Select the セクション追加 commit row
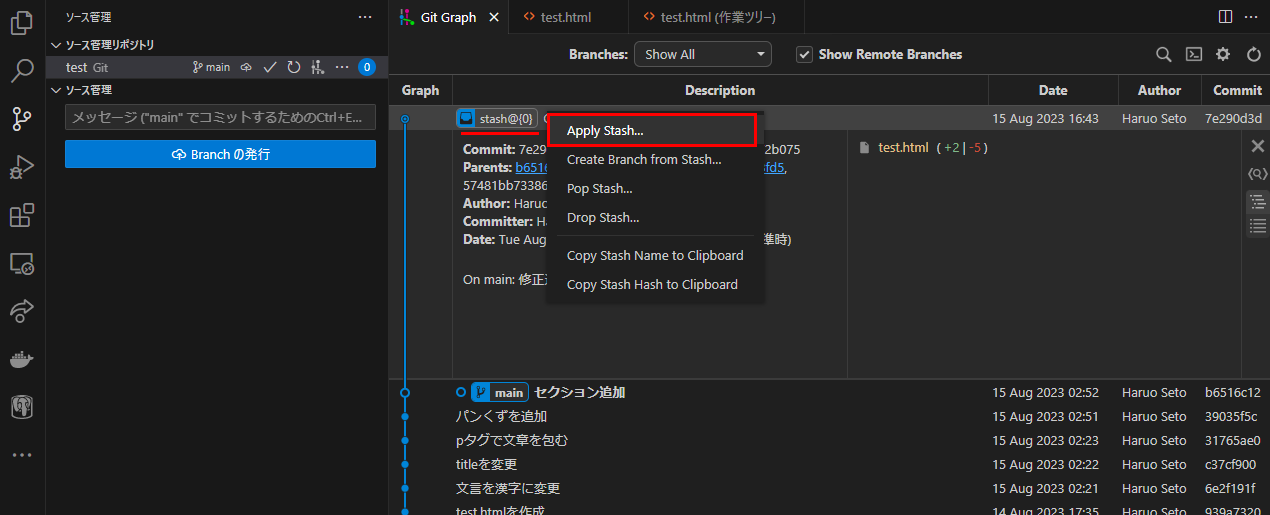1270x515 pixels. (x=829, y=392)
